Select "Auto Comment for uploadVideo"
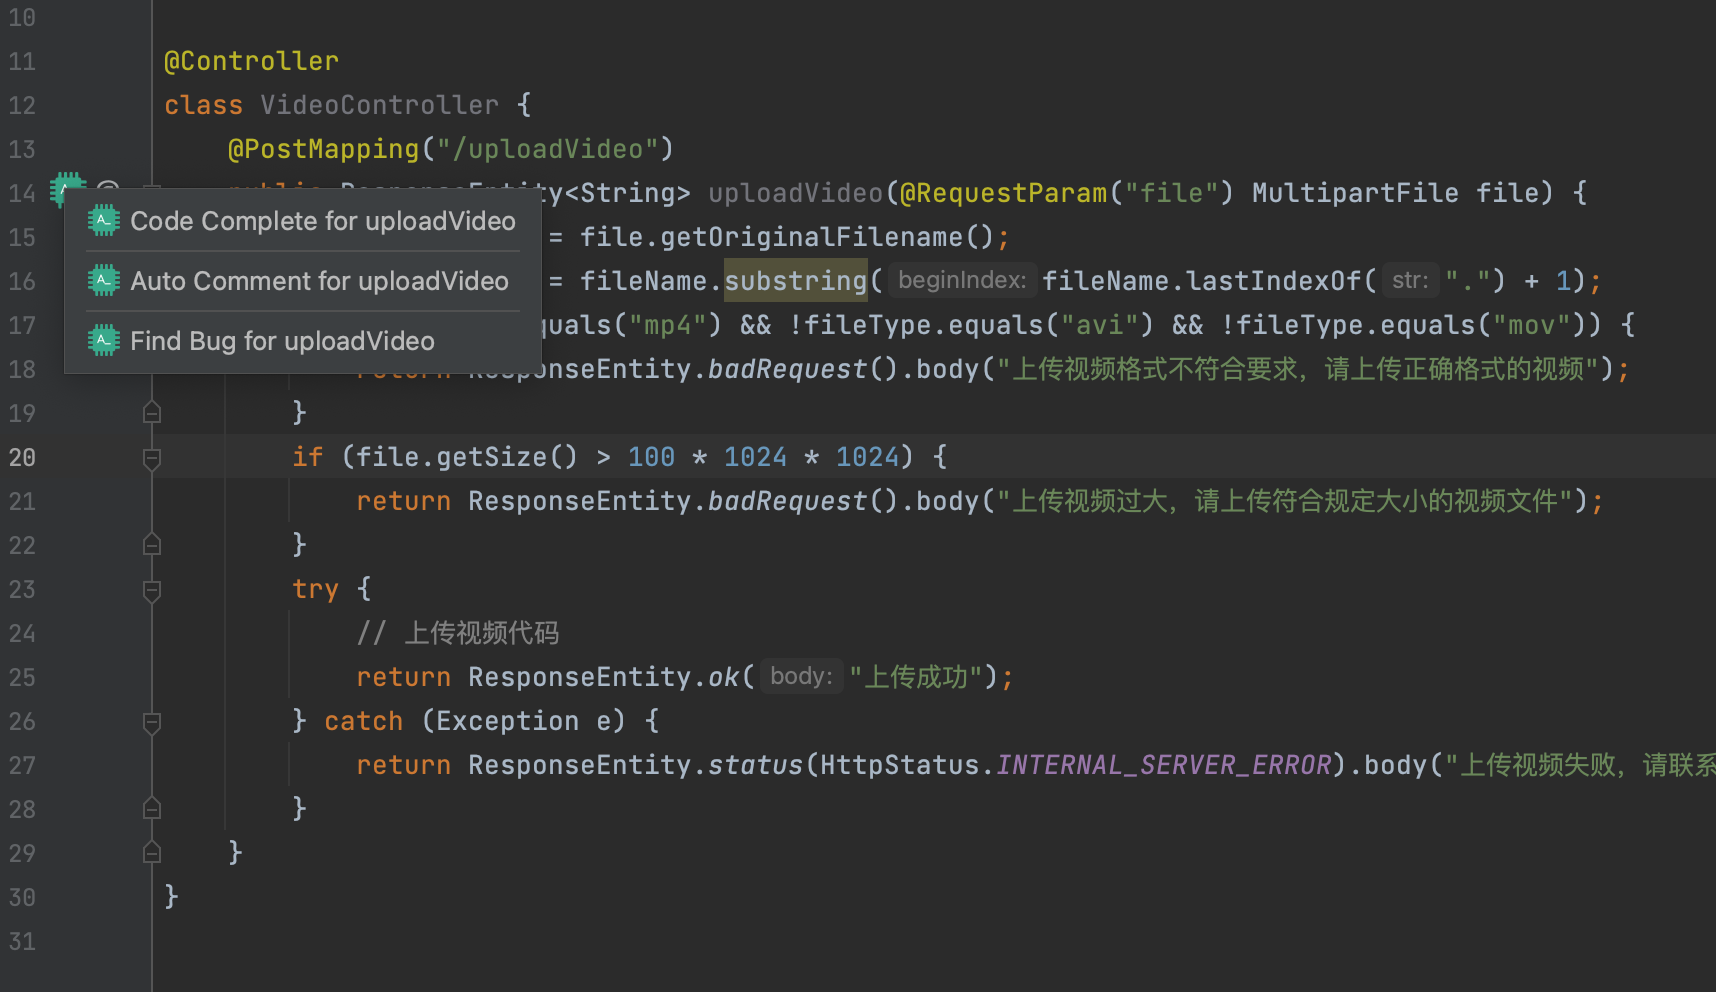Screen dimensions: 1716x992 [318, 280]
